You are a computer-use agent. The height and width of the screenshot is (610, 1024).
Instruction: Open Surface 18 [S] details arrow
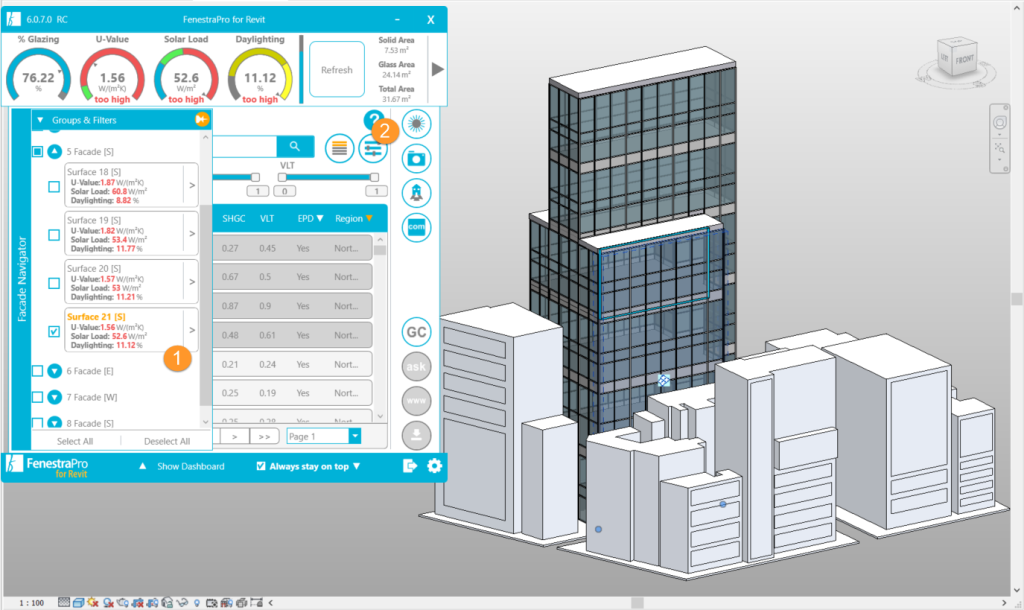coord(192,185)
